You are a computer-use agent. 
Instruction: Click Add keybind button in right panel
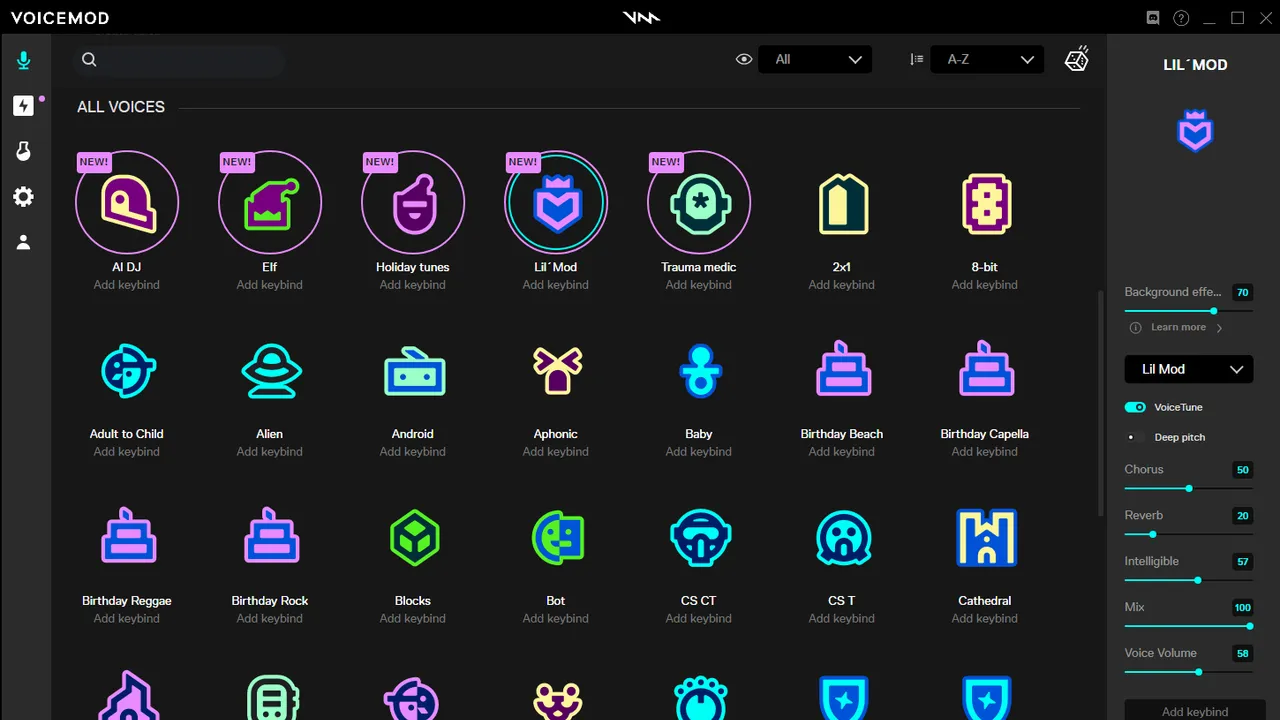tap(1195, 711)
